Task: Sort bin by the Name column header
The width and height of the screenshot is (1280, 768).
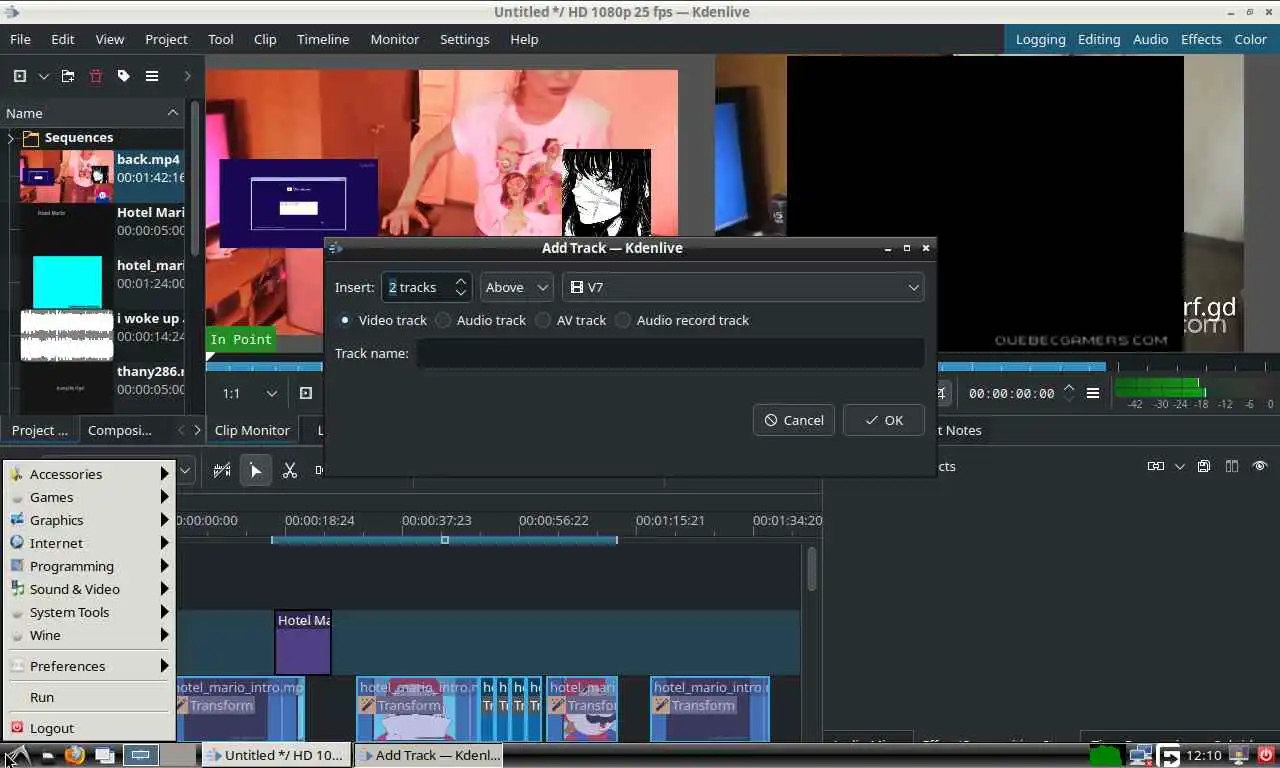Action: [92, 113]
